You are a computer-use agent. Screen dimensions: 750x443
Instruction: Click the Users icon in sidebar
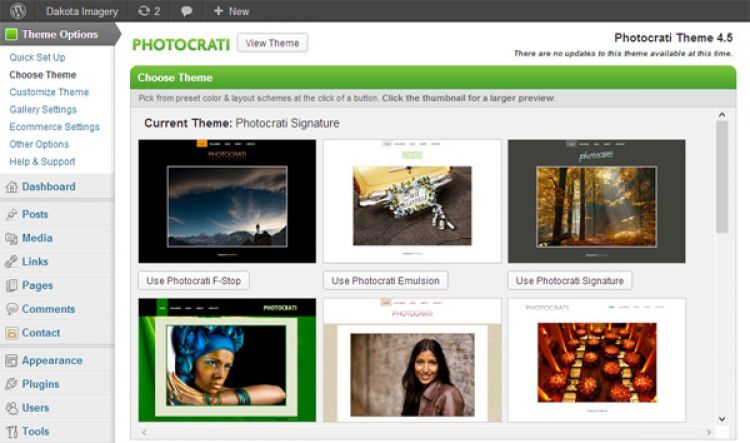point(11,408)
